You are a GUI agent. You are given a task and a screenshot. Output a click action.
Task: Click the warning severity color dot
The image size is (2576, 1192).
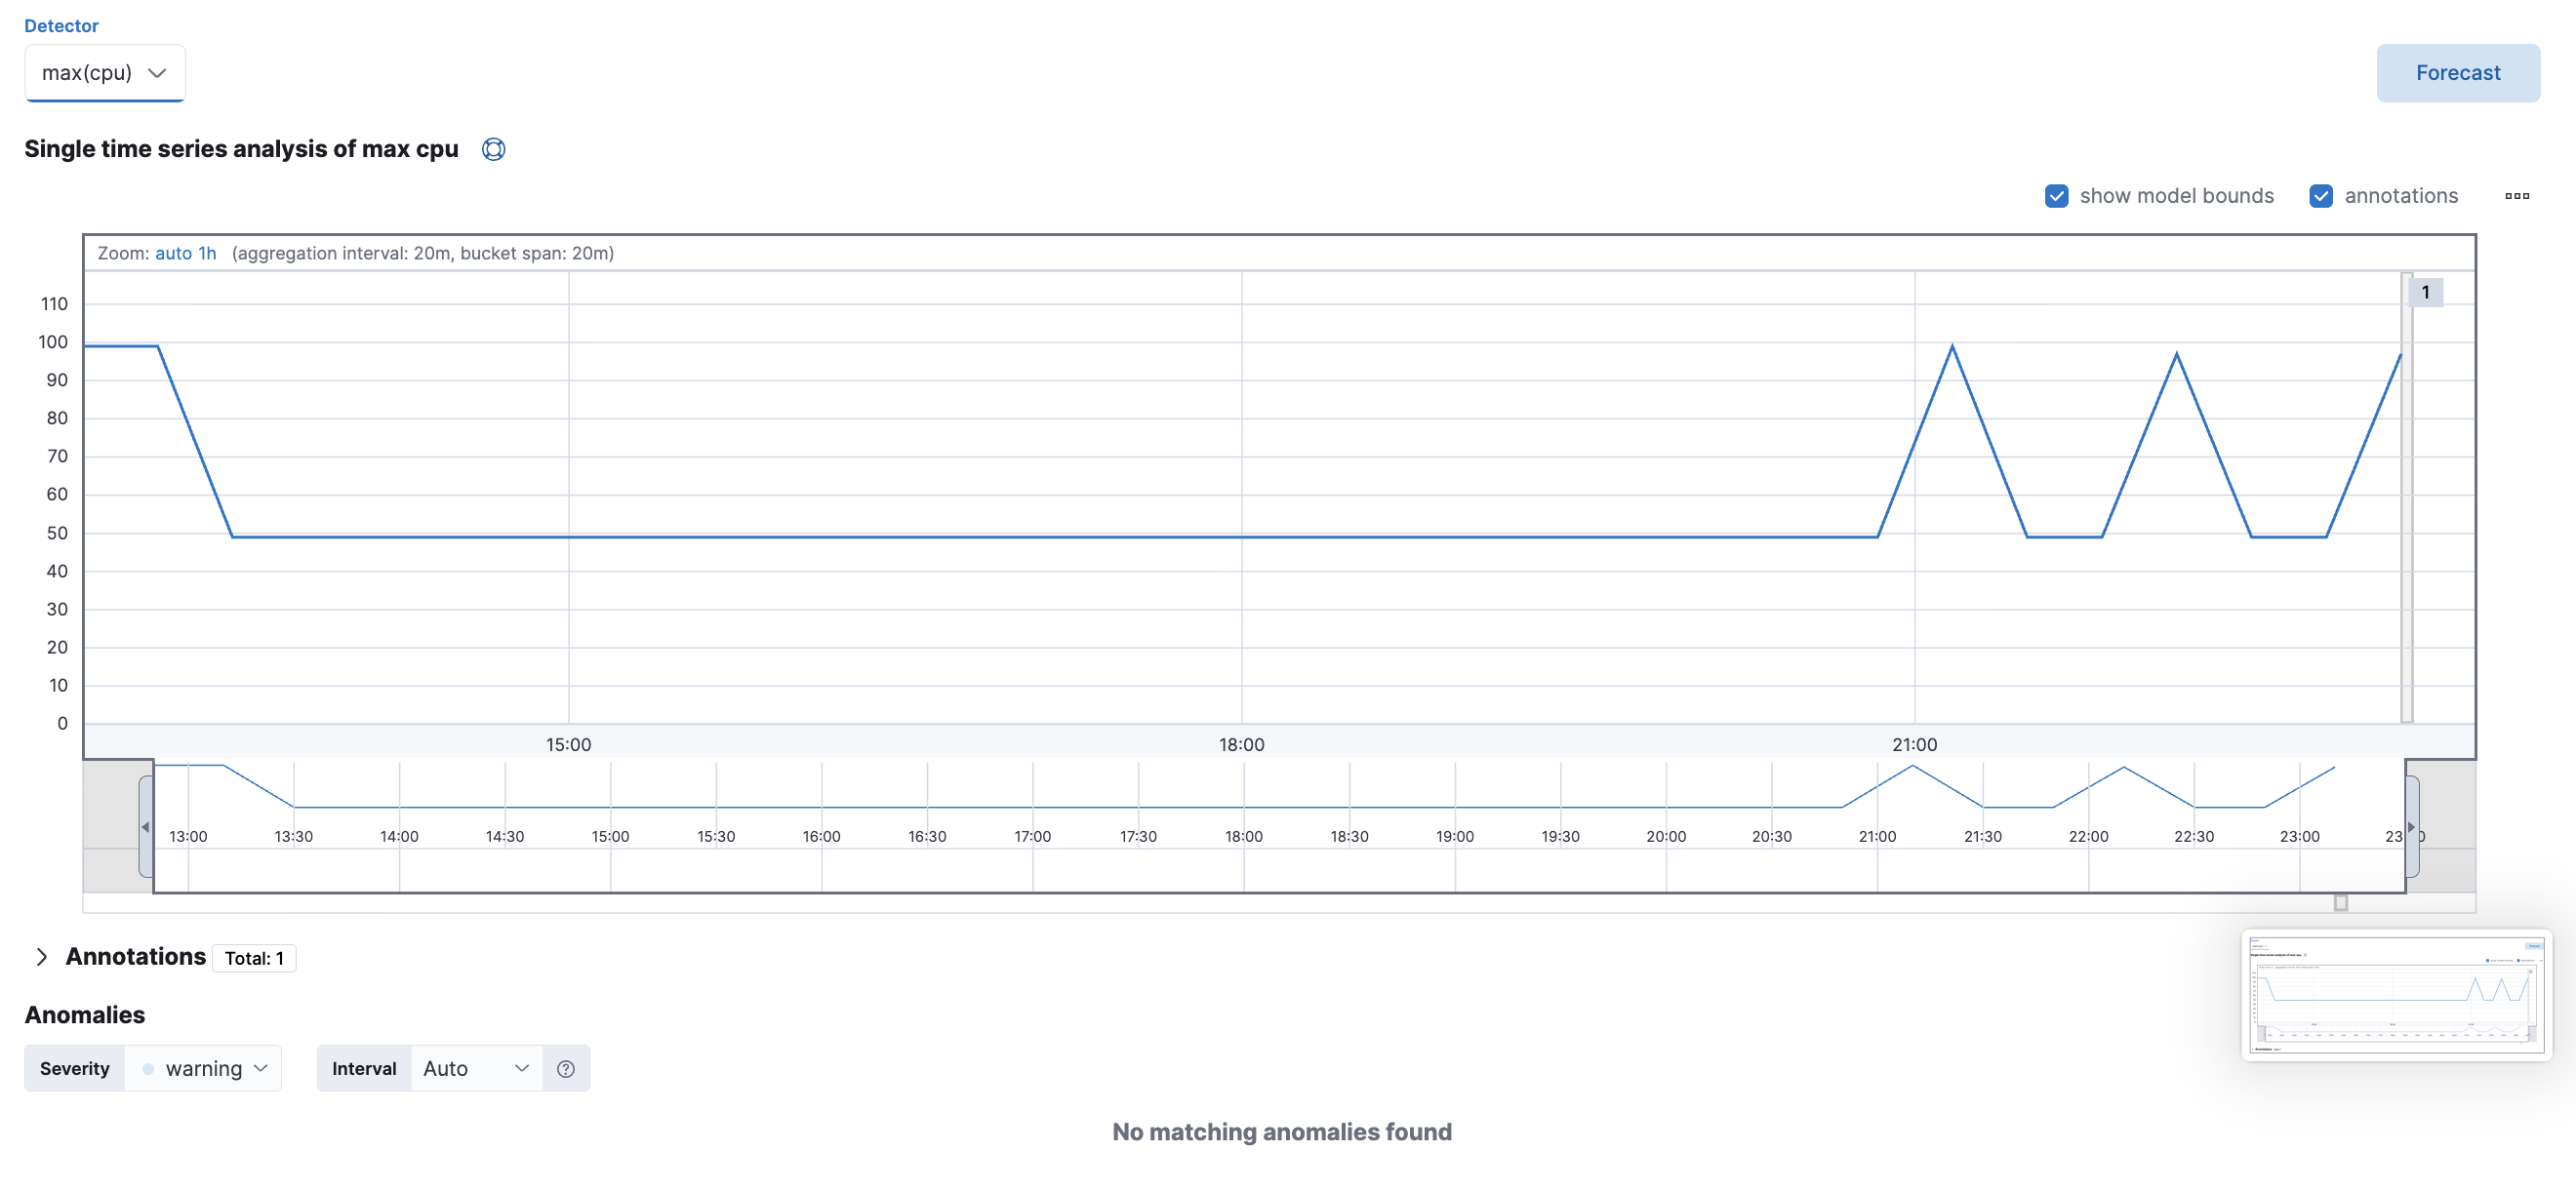click(x=148, y=1068)
